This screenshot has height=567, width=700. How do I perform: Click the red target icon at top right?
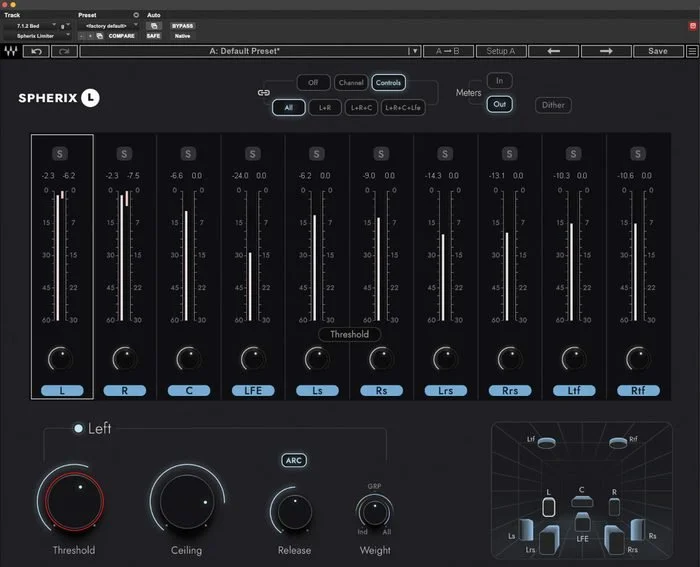(x=692, y=26)
